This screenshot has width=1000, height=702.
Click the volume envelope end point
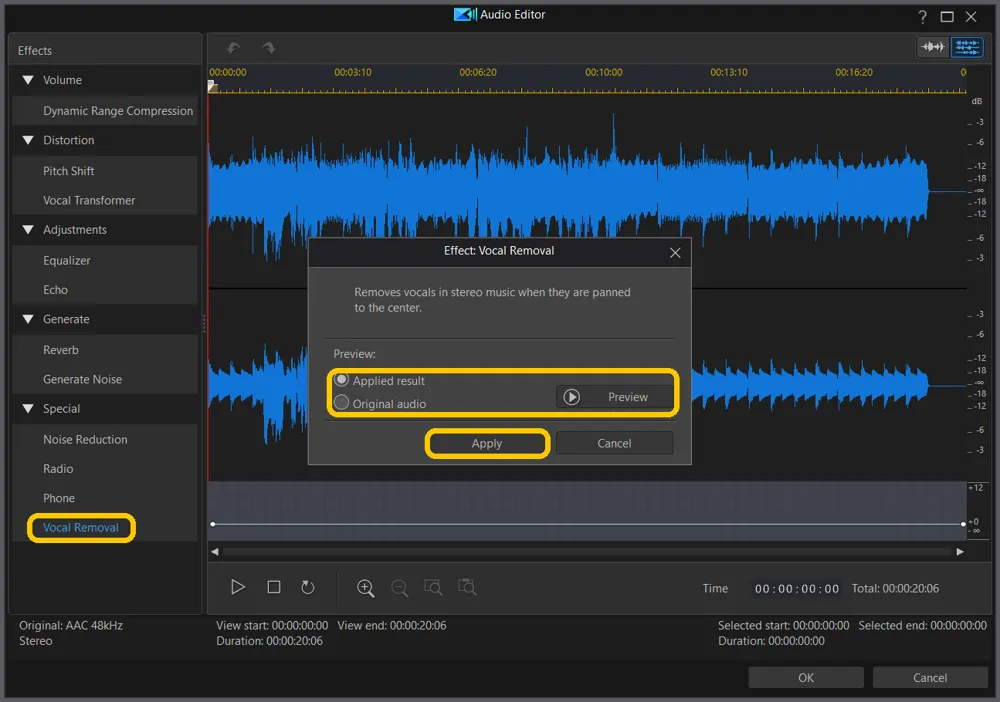point(963,524)
